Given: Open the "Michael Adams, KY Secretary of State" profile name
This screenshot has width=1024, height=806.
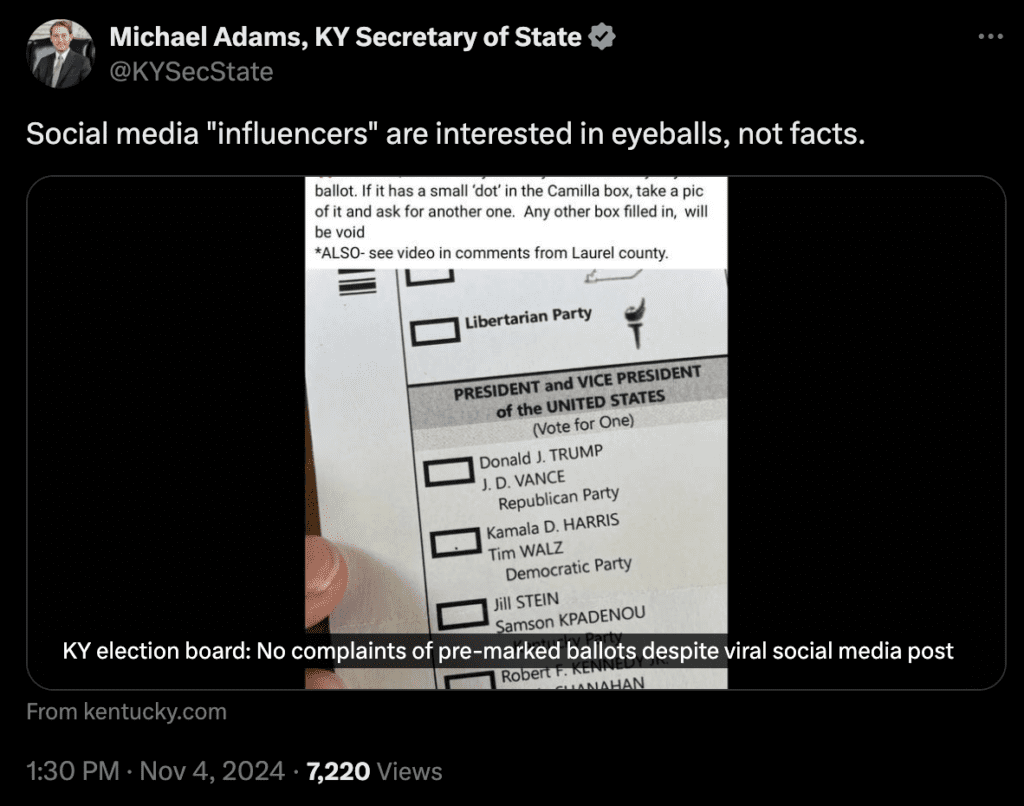Looking at the screenshot, I should click(345, 38).
